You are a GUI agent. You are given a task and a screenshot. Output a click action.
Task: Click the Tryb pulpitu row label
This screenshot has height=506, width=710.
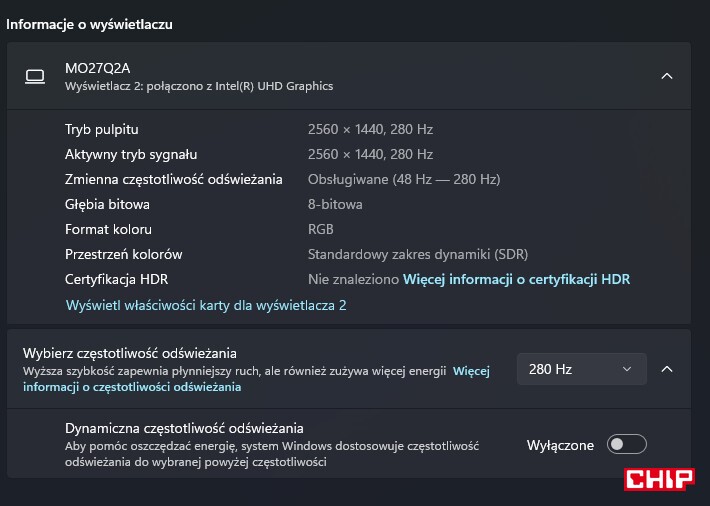tap(102, 130)
